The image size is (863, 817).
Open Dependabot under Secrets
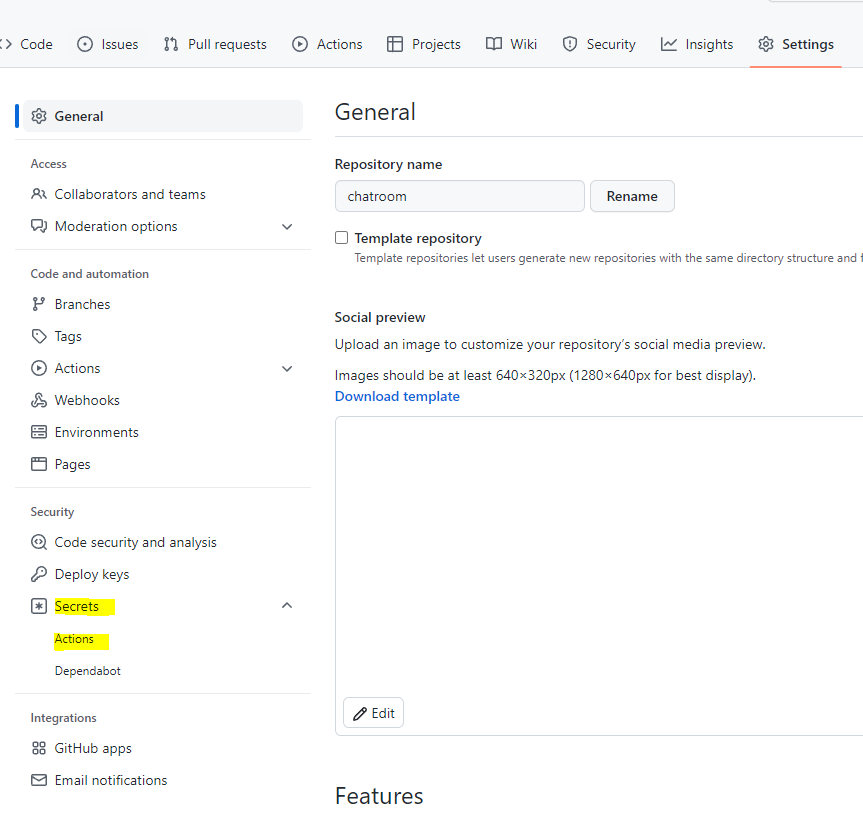pos(88,671)
